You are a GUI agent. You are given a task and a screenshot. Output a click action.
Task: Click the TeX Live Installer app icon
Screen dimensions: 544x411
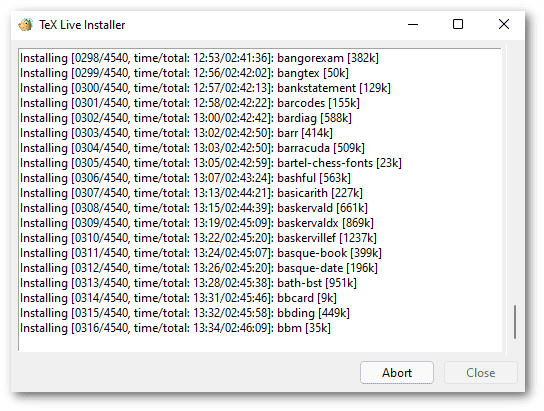[25, 25]
